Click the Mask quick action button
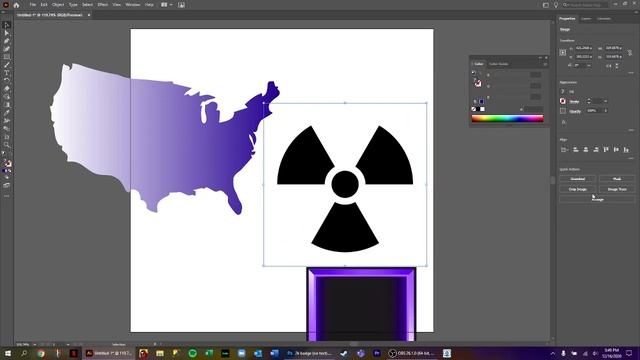This screenshot has width=640, height=360. point(617,179)
